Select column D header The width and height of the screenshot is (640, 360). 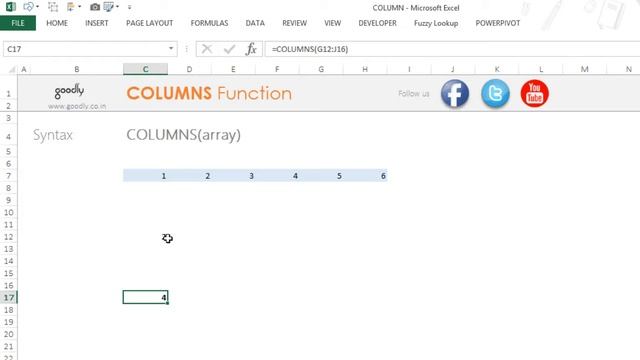[x=189, y=69]
